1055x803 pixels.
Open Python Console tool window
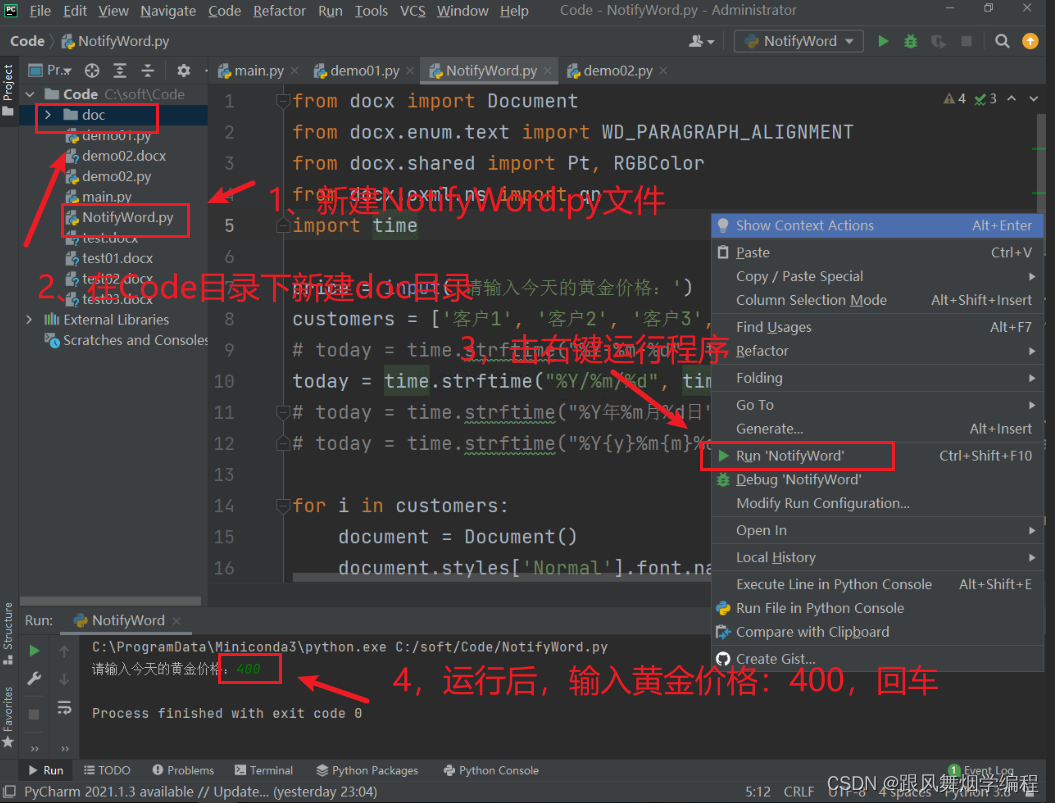[491, 770]
